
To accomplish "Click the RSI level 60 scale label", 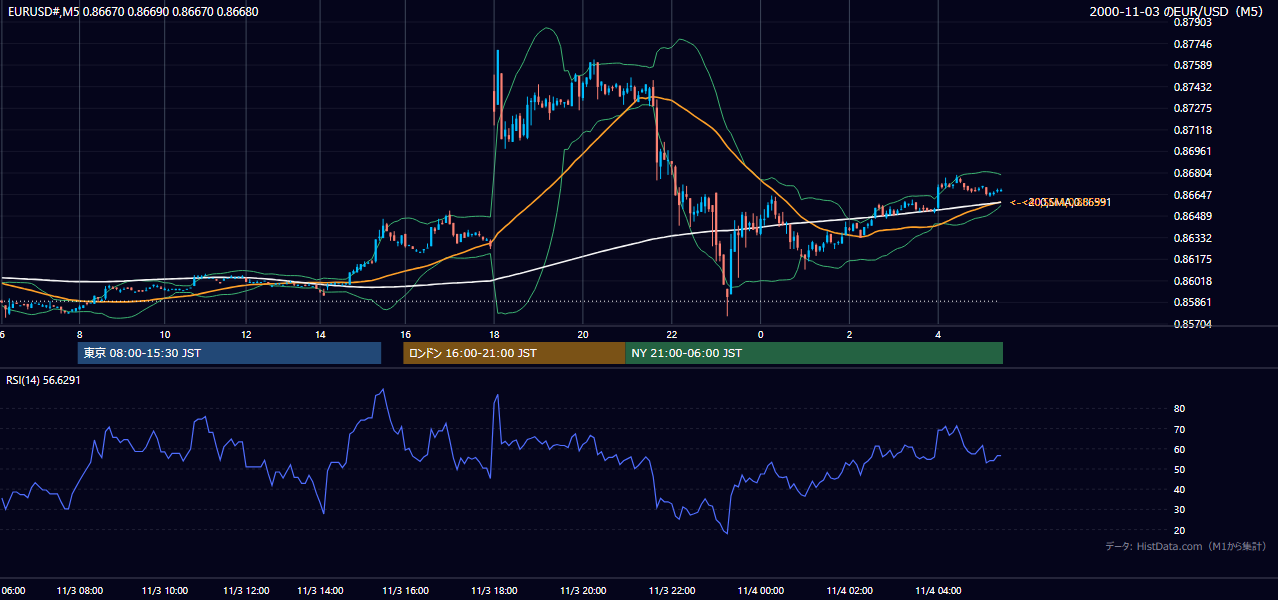I will pyautogui.click(x=1180, y=449).
